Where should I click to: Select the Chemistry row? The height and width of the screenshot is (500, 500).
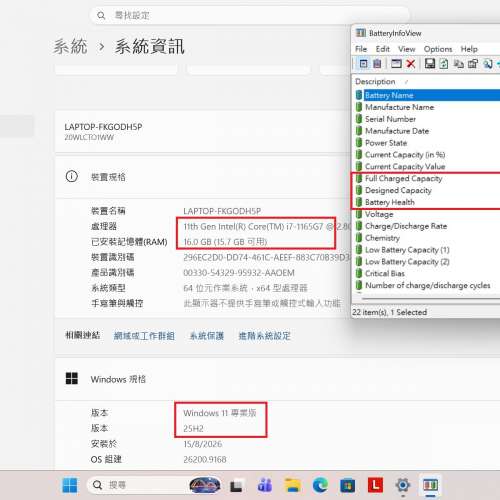pyautogui.click(x=427, y=238)
